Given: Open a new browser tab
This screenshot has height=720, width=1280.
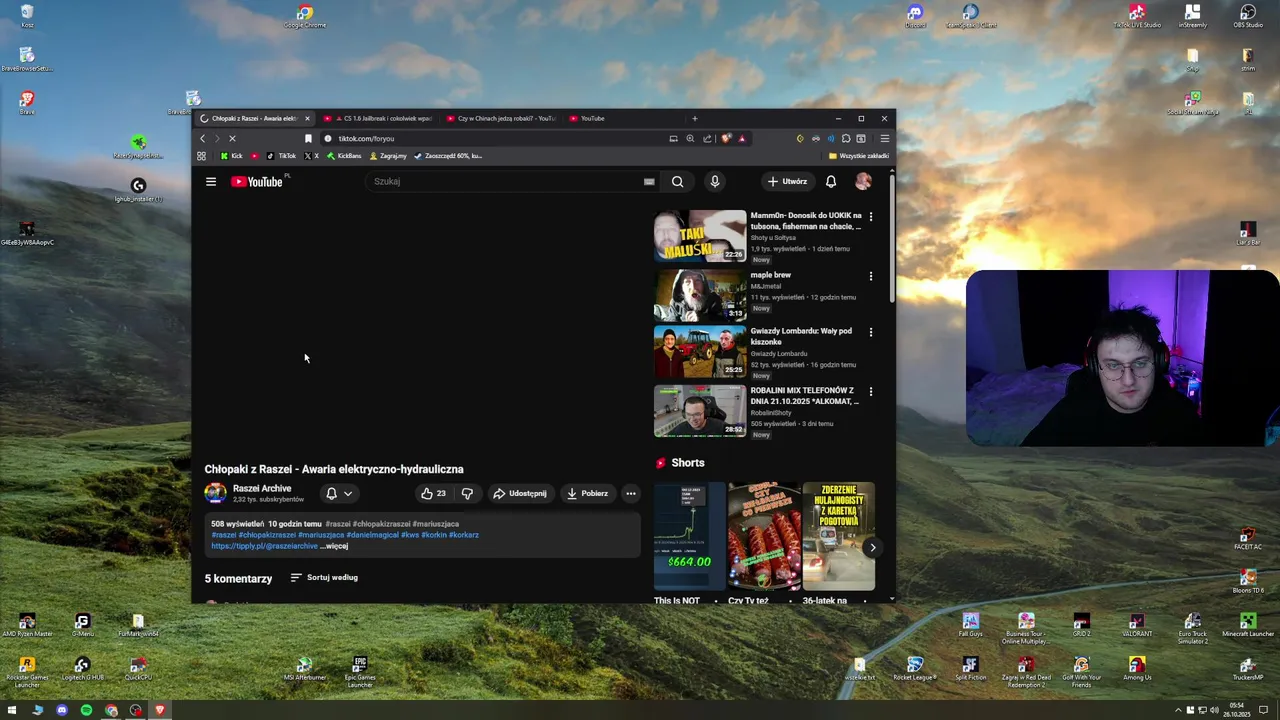Looking at the screenshot, I should 695,118.
